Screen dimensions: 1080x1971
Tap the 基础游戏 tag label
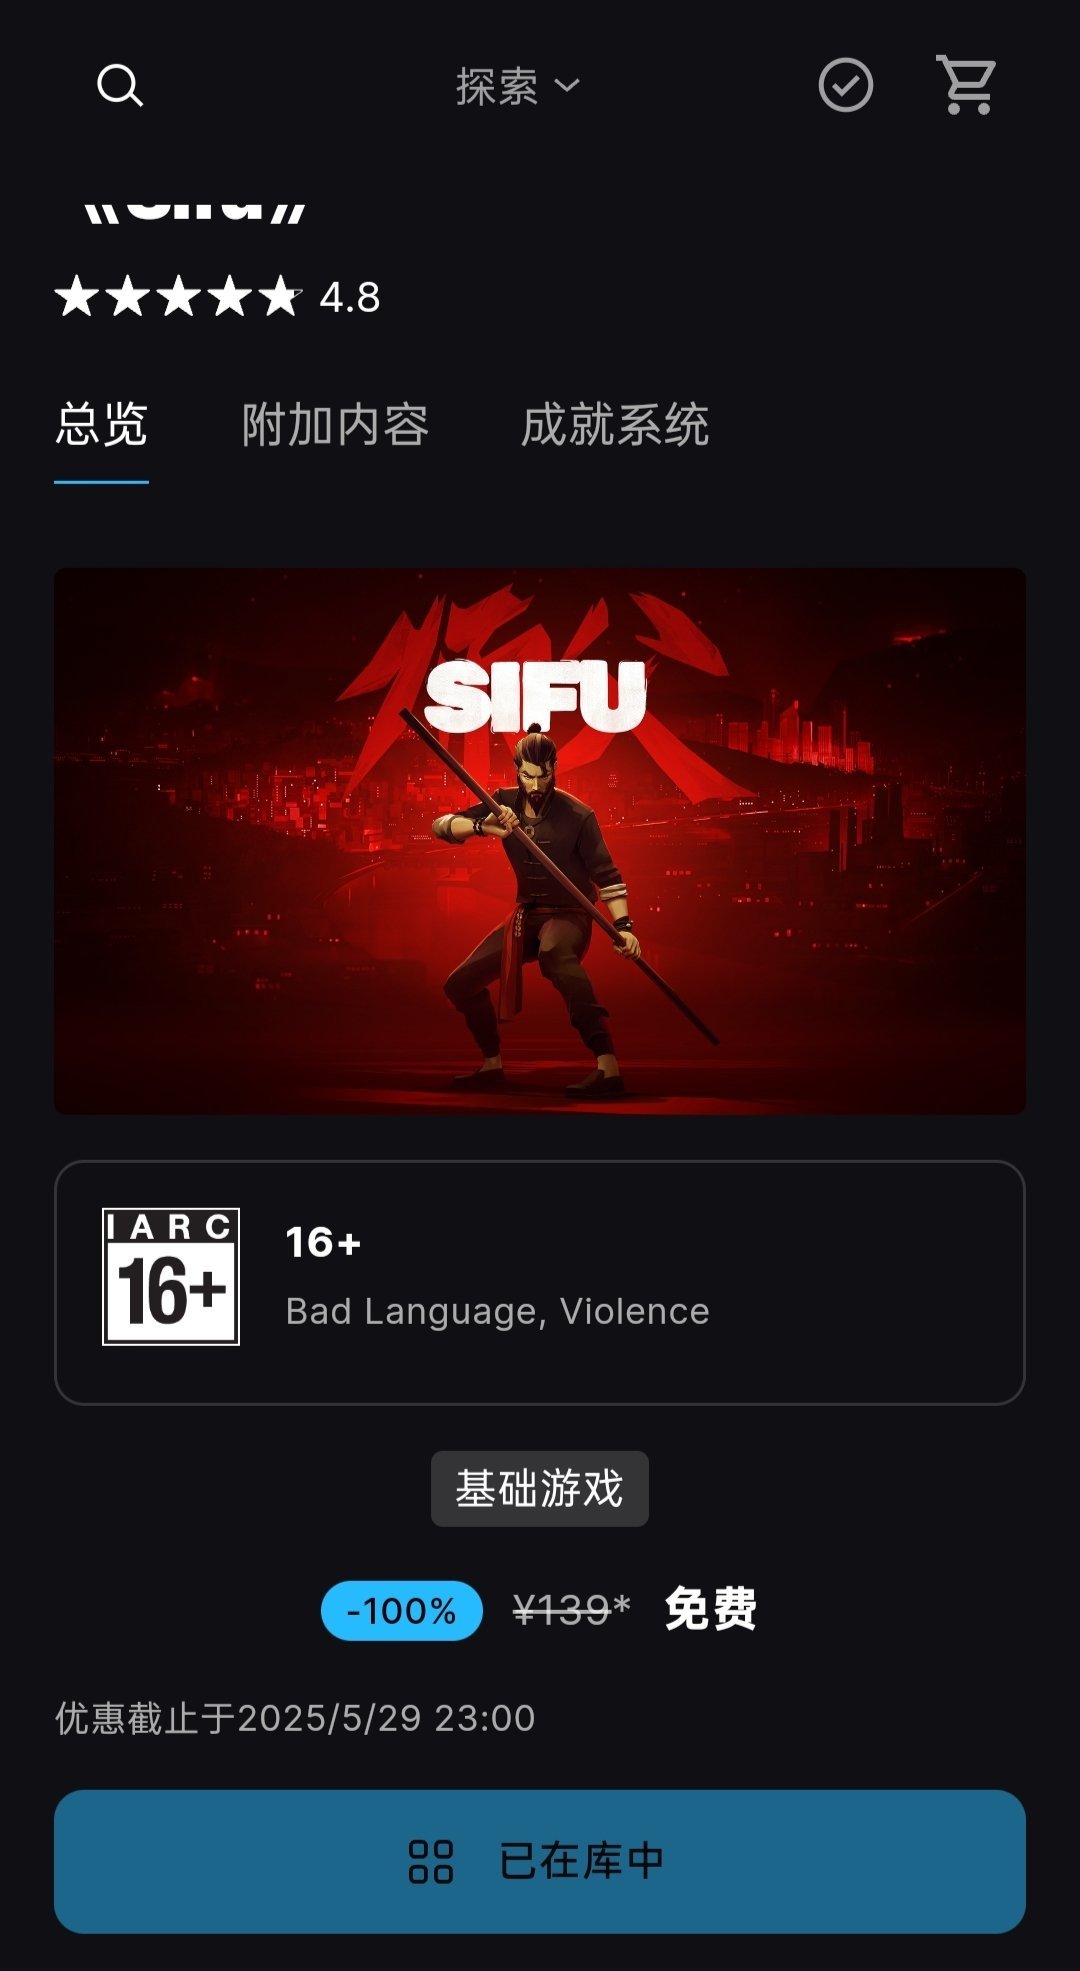pos(540,1488)
